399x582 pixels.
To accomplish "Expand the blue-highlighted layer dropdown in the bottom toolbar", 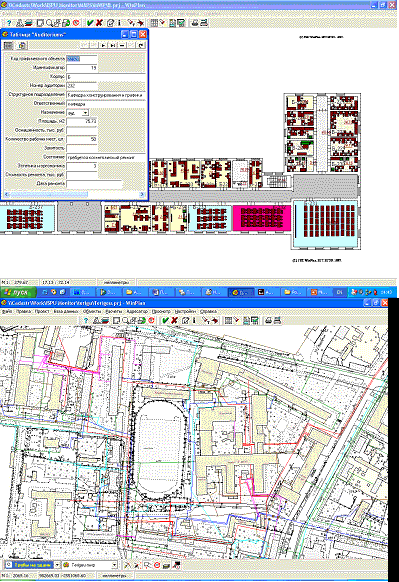I will 58,565.
